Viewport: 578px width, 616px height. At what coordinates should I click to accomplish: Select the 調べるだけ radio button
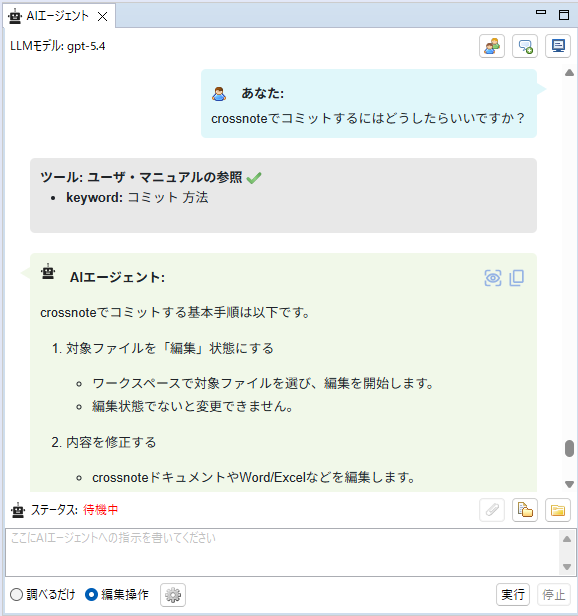17,594
